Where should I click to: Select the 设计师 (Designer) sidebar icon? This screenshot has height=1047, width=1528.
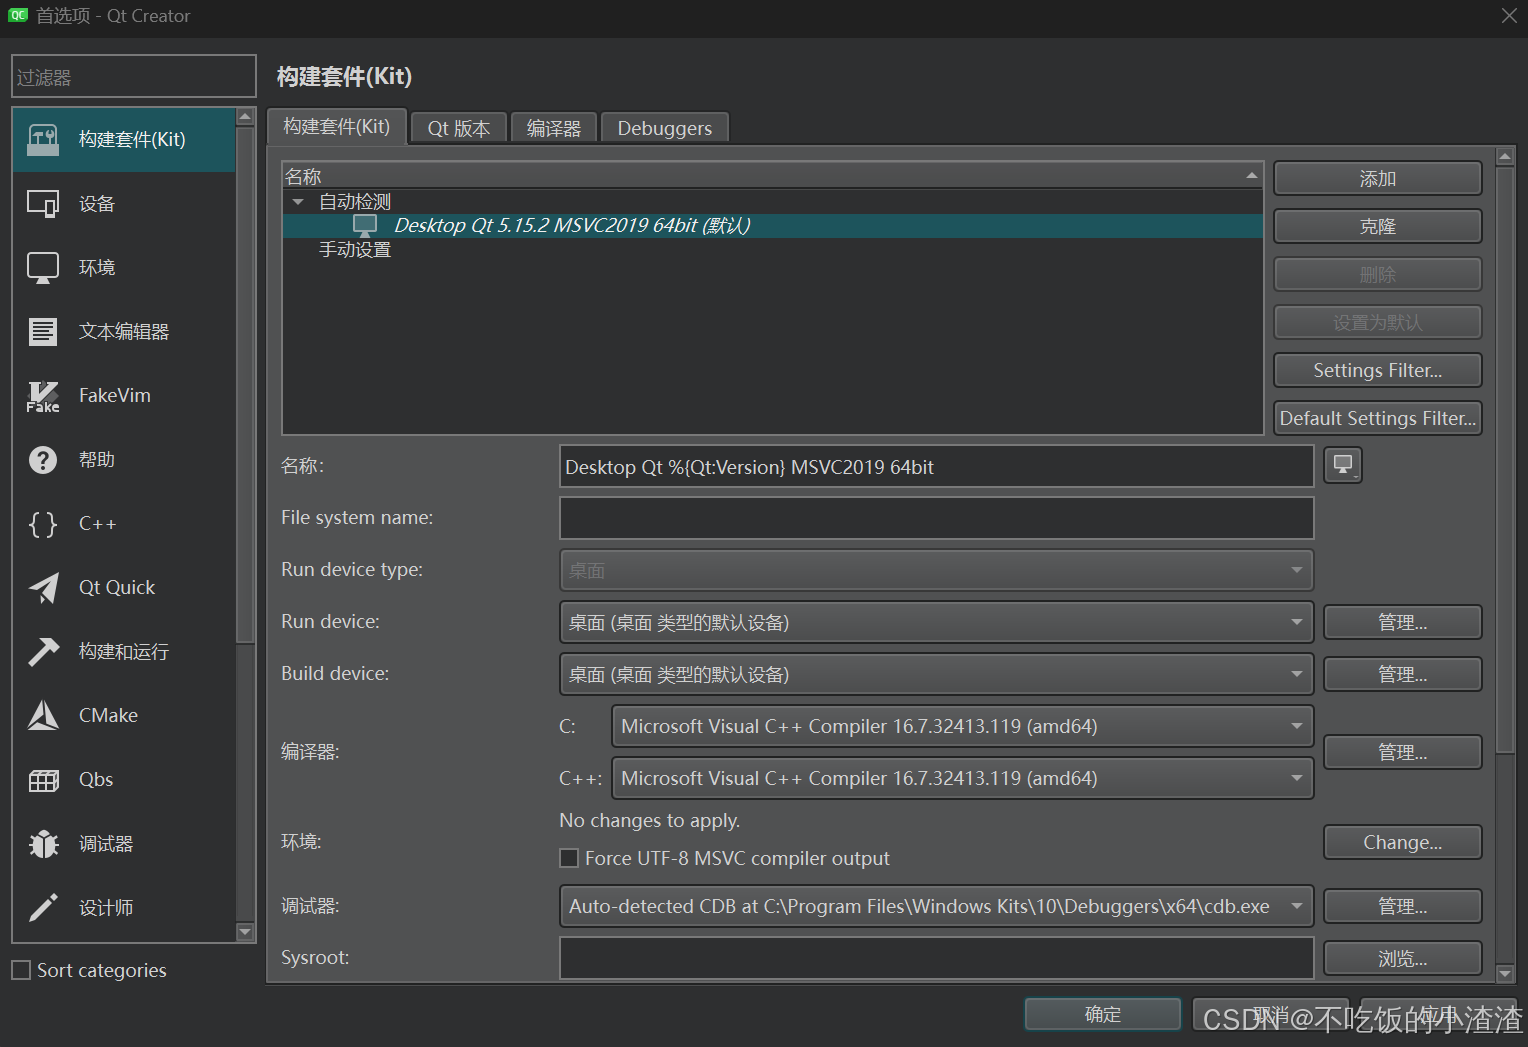[43, 907]
